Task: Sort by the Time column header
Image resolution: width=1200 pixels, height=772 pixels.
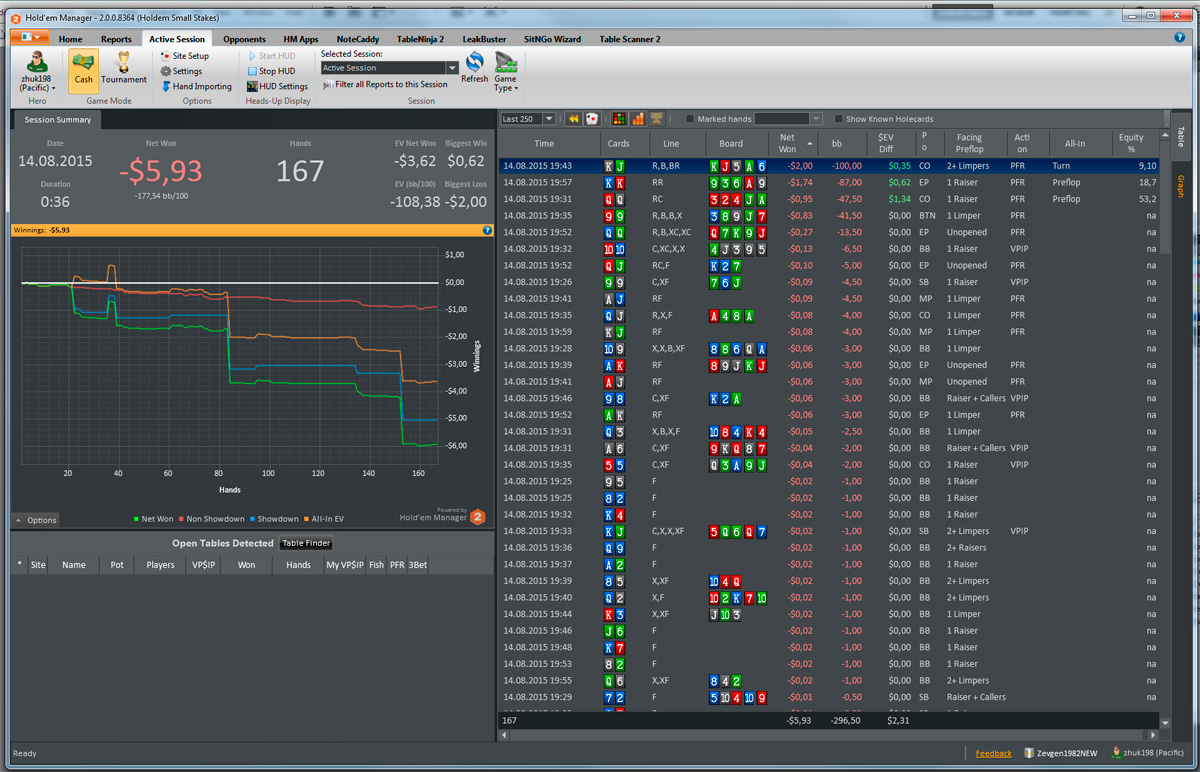Action: tap(544, 143)
